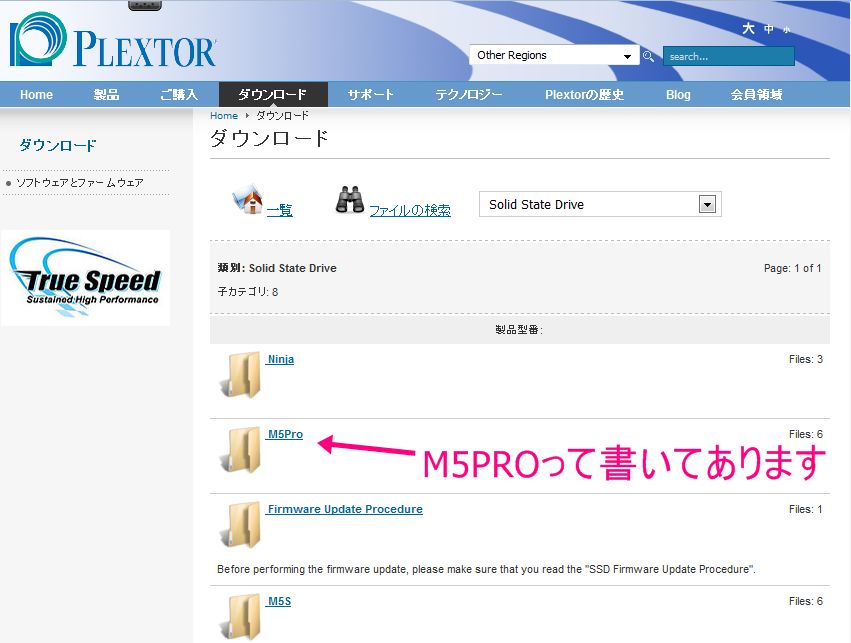Click the search input field
This screenshot has height=643, width=851.
(x=728, y=56)
